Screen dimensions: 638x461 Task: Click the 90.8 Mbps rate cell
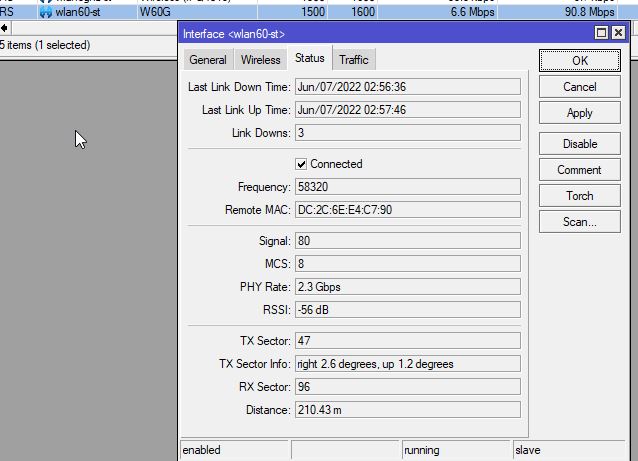click(557, 12)
